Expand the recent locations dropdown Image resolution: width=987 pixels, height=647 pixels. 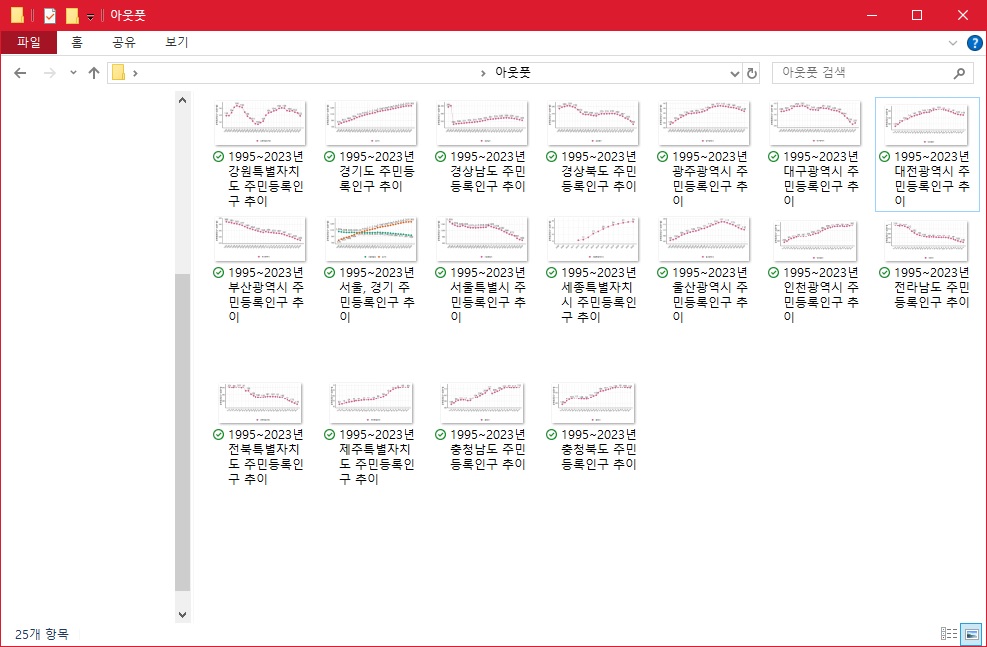[73, 73]
